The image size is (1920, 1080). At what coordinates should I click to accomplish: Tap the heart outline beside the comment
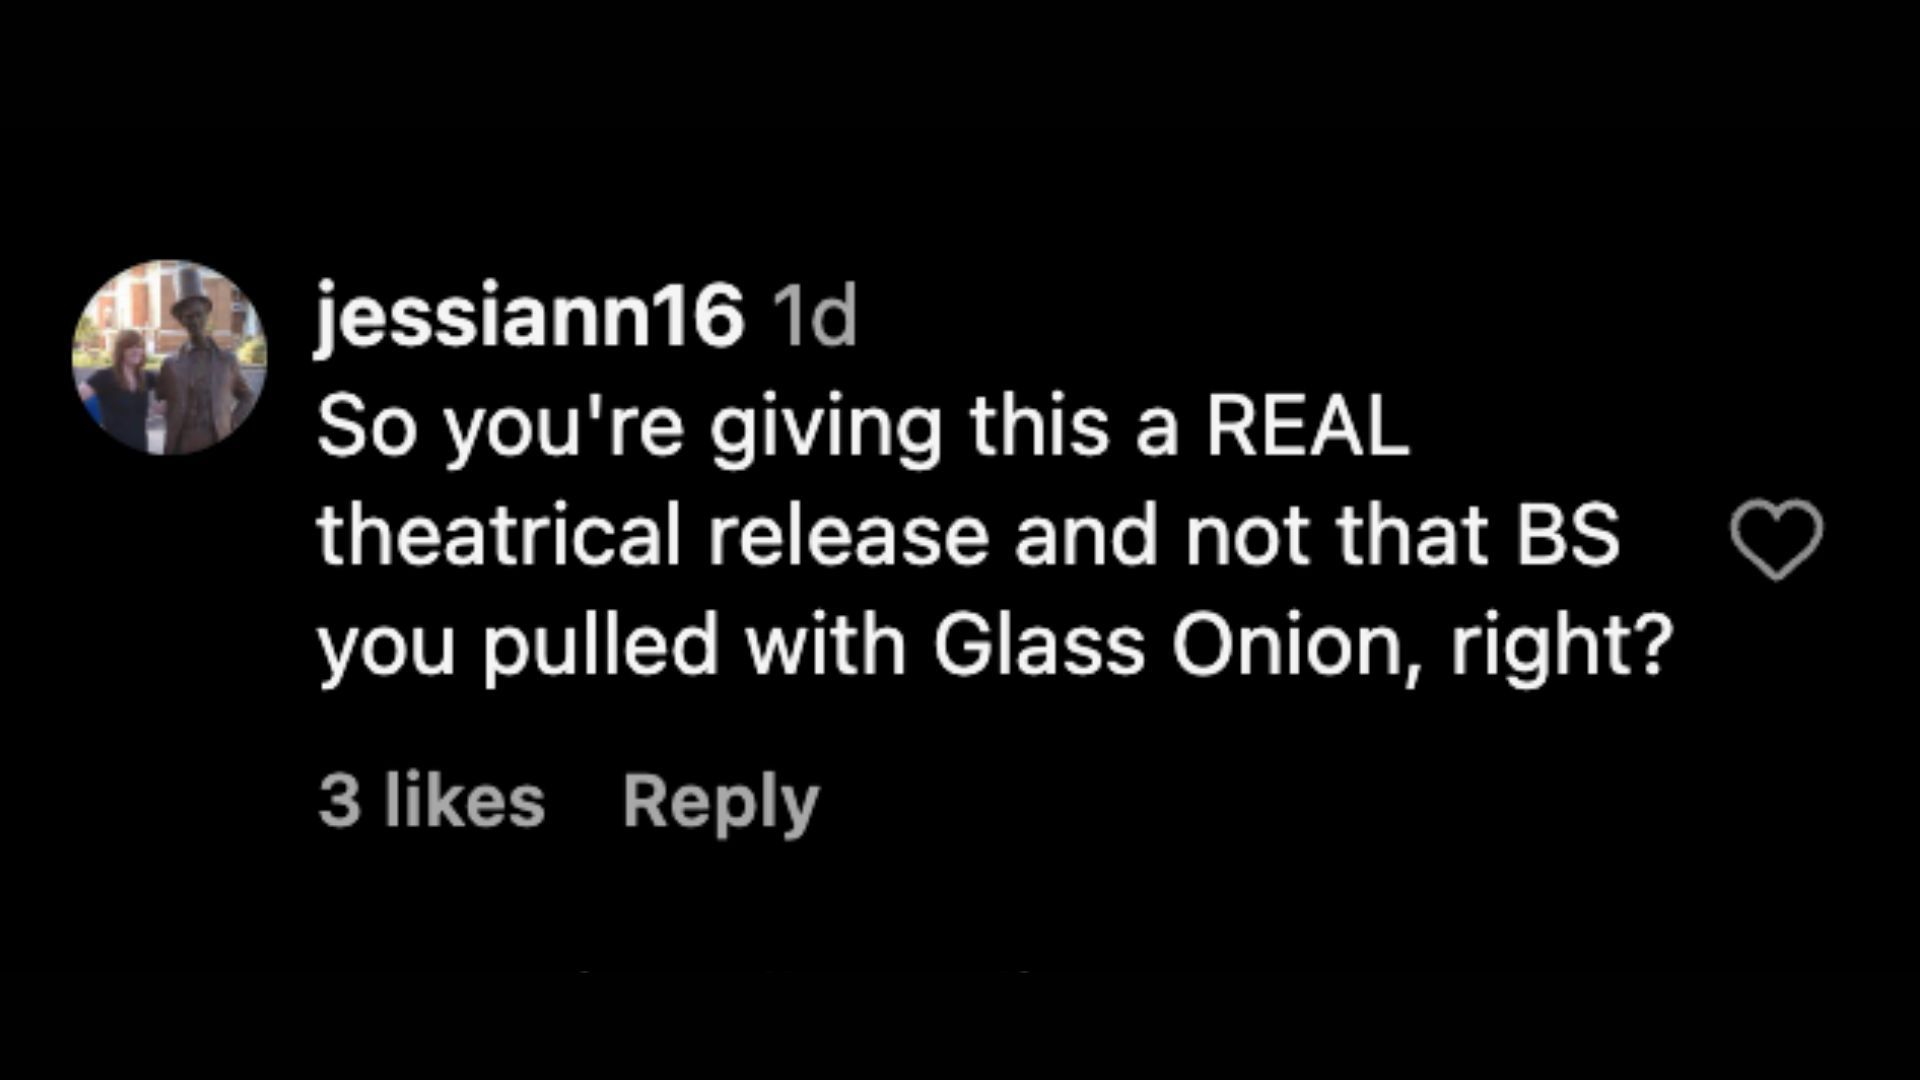(1776, 539)
